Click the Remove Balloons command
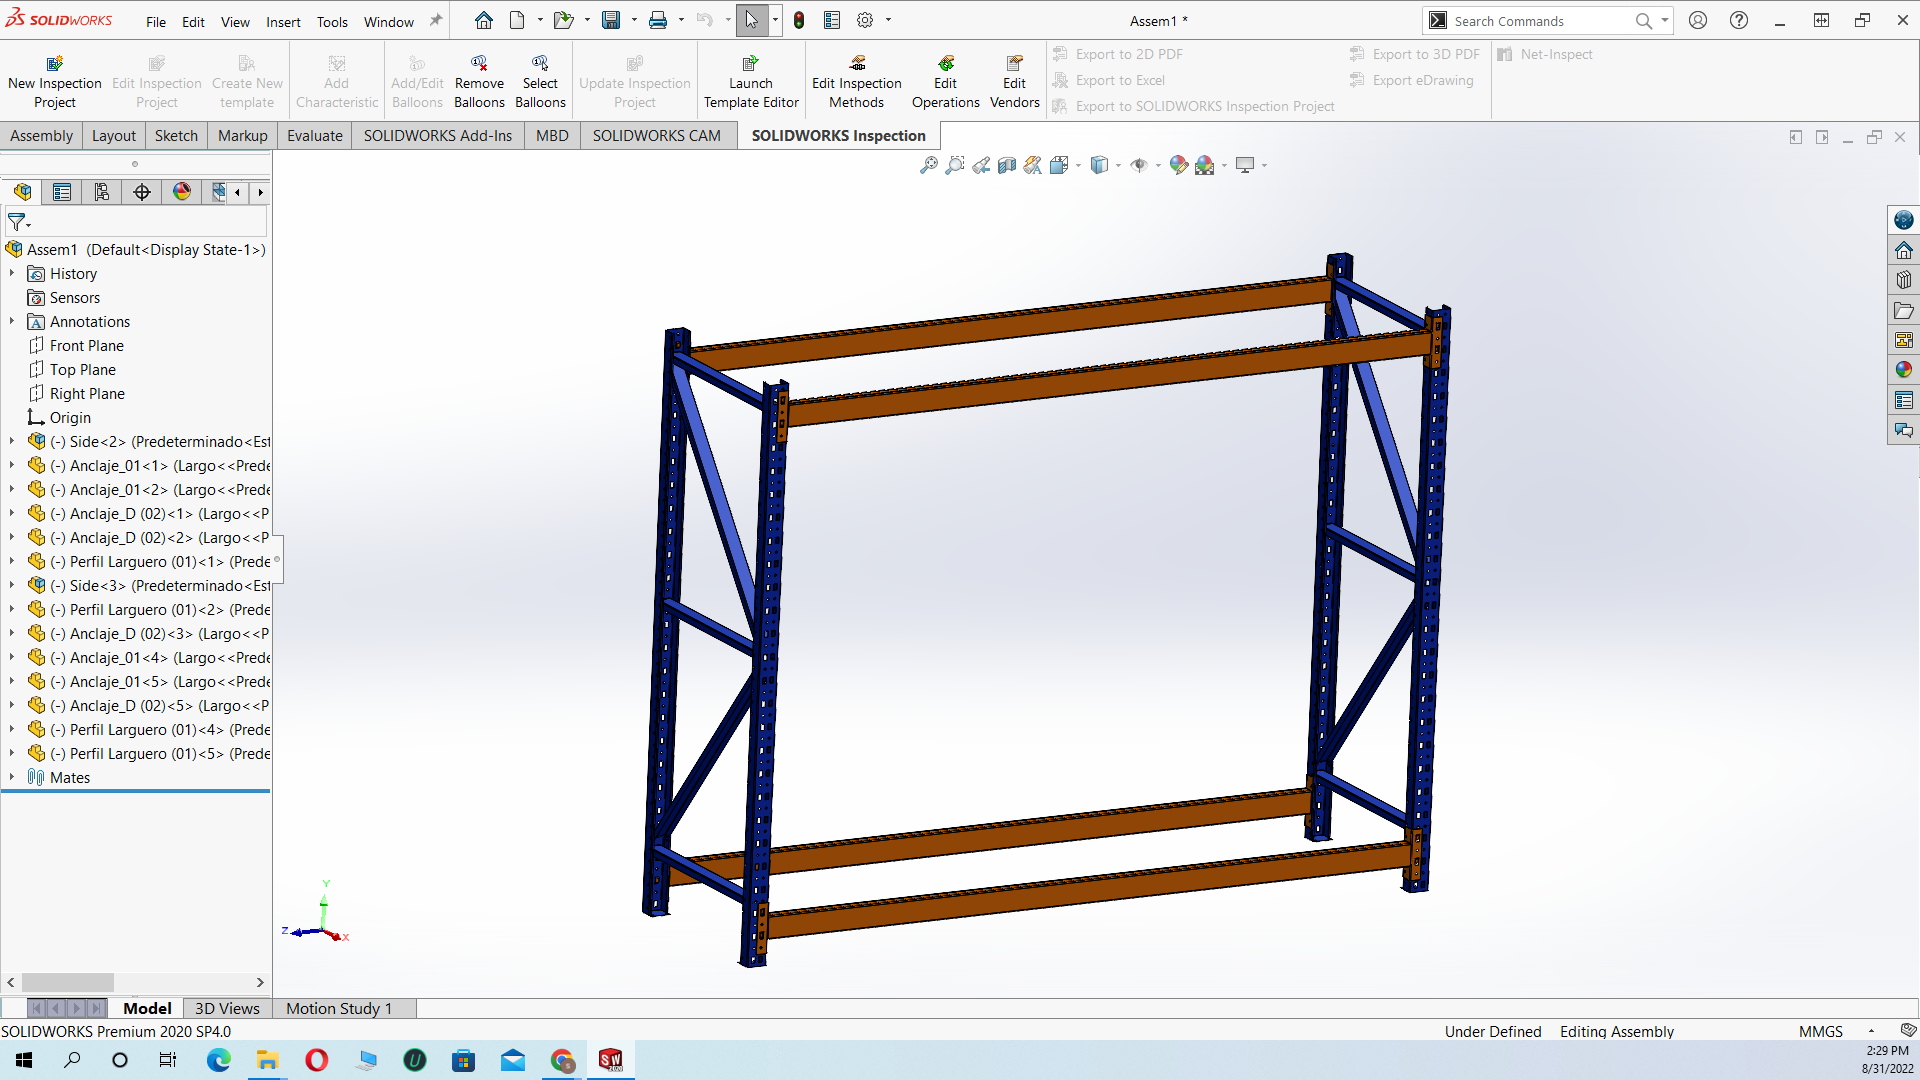Image resolution: width=1920 pixels, height=1080 pixels. (479, 80)
